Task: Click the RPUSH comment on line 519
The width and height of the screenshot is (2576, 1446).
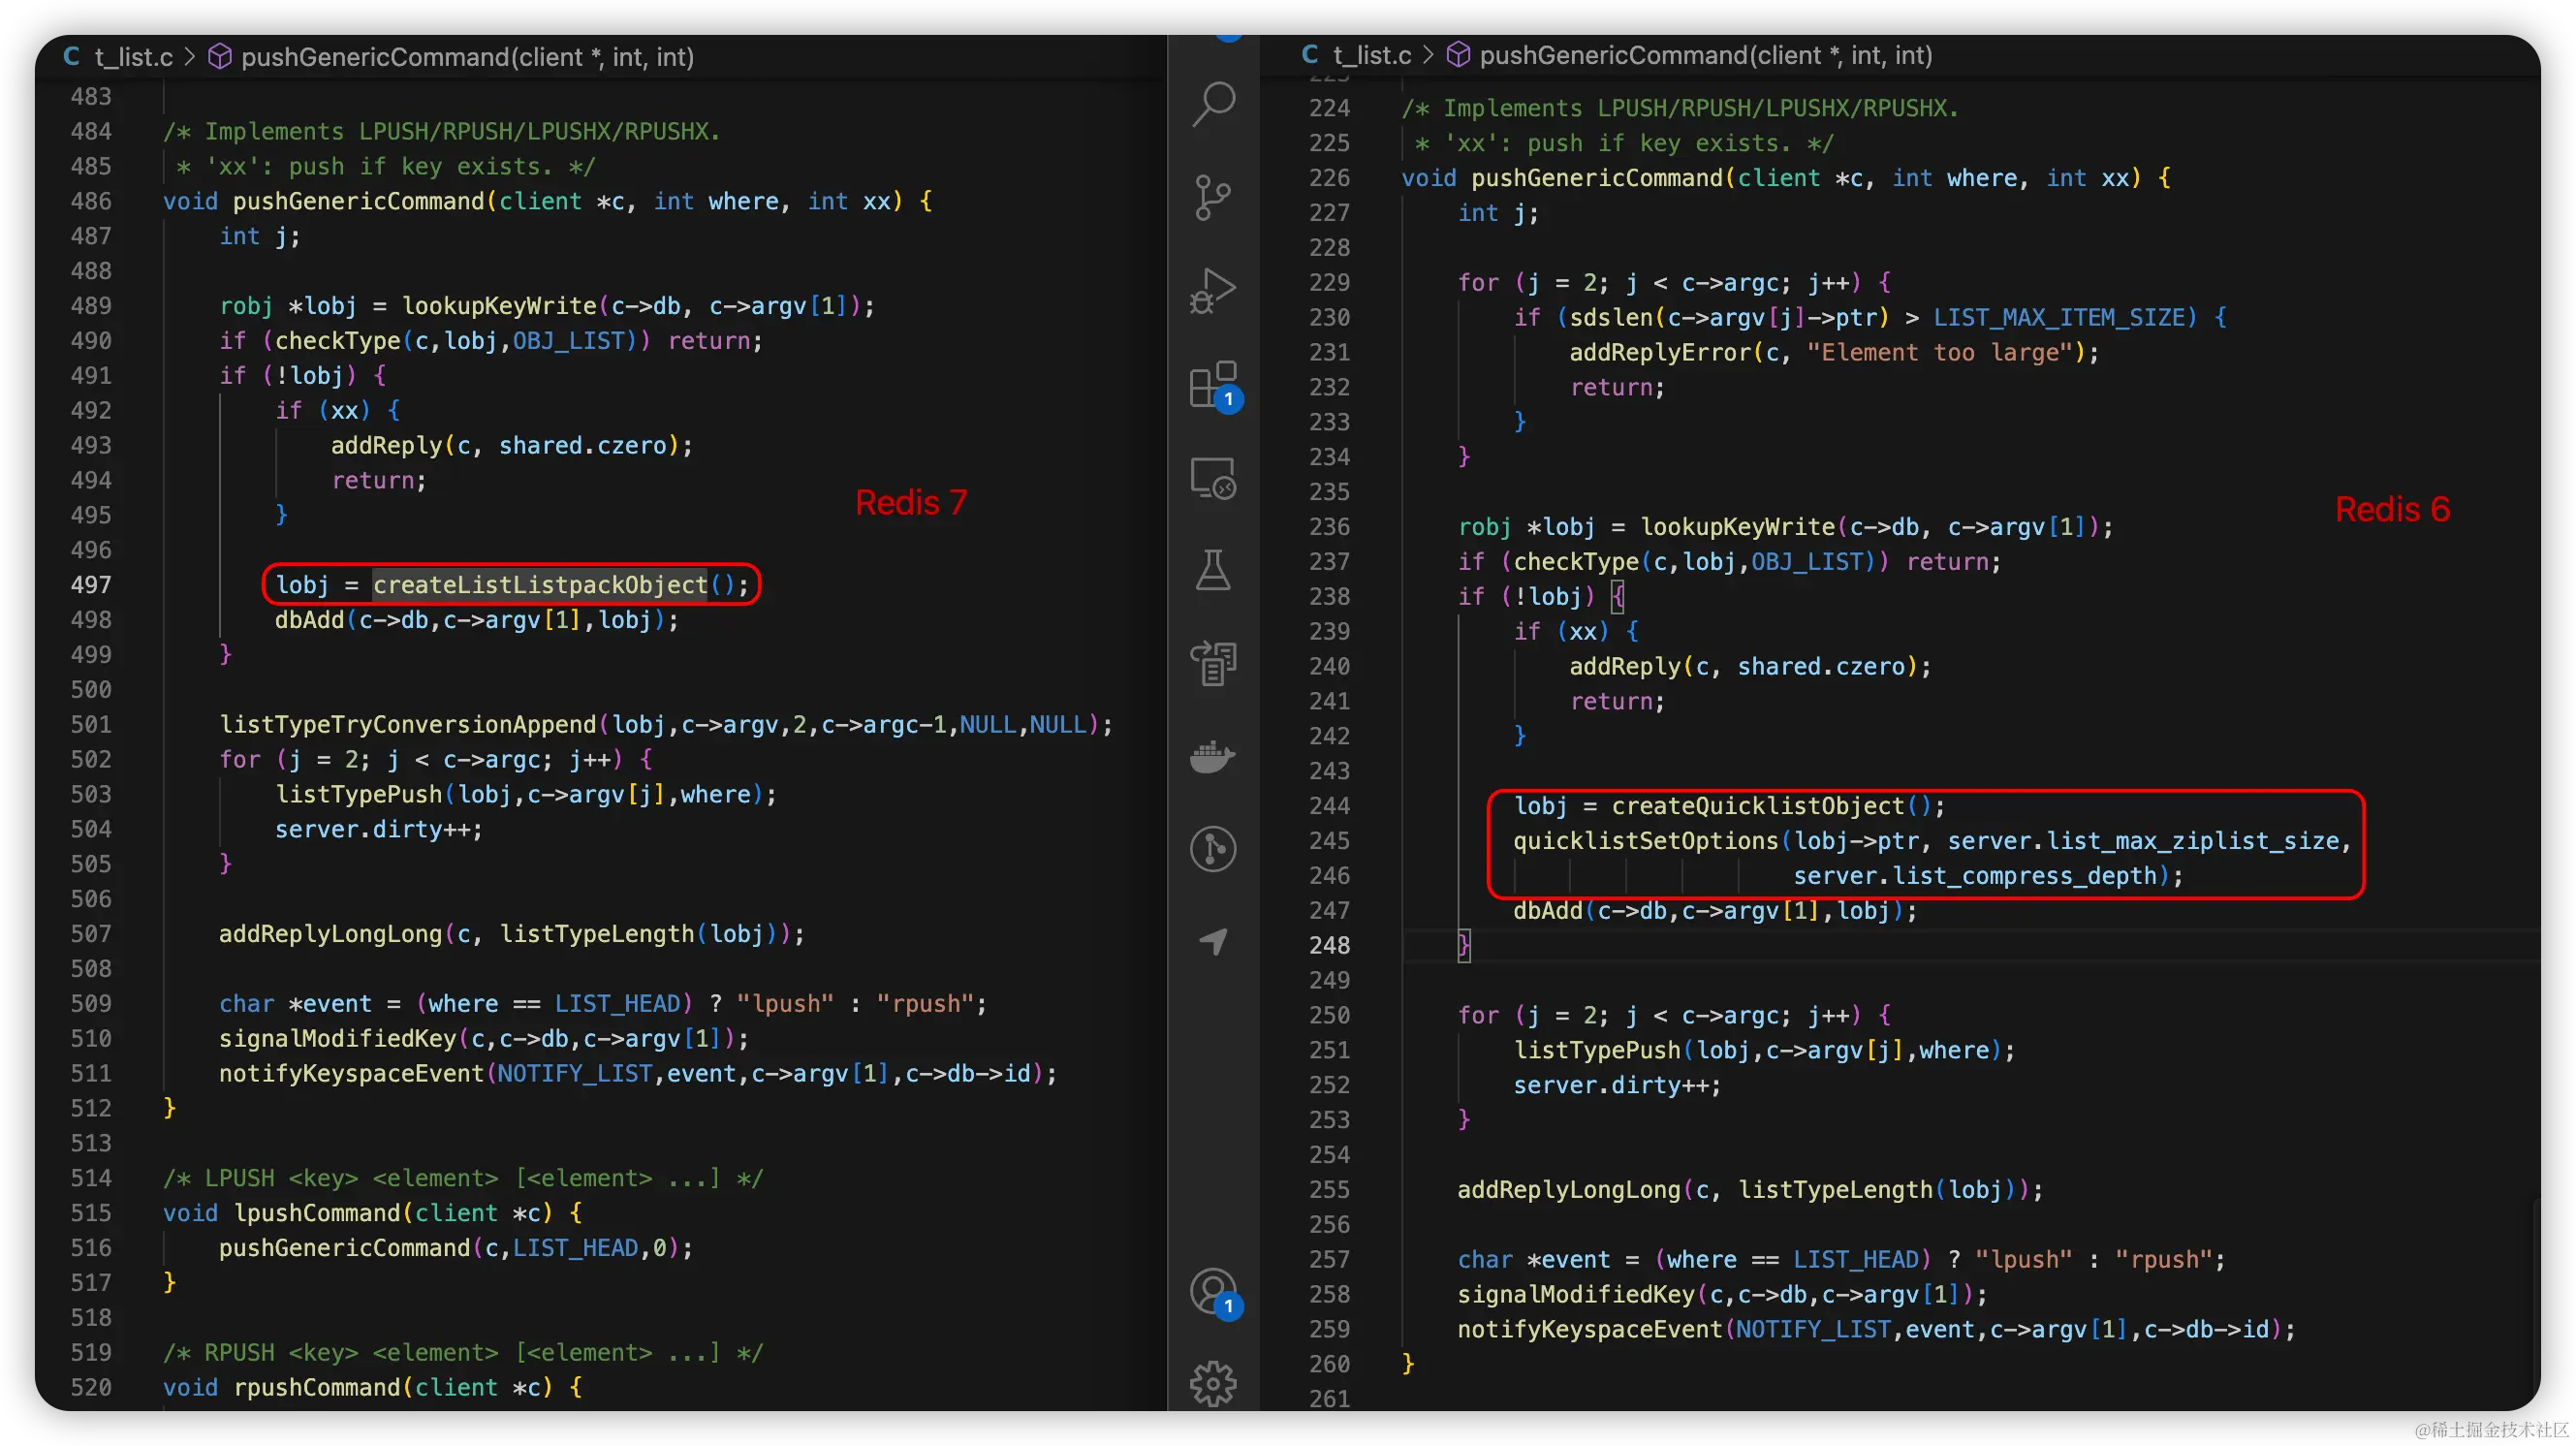Action: [463, 1353]
